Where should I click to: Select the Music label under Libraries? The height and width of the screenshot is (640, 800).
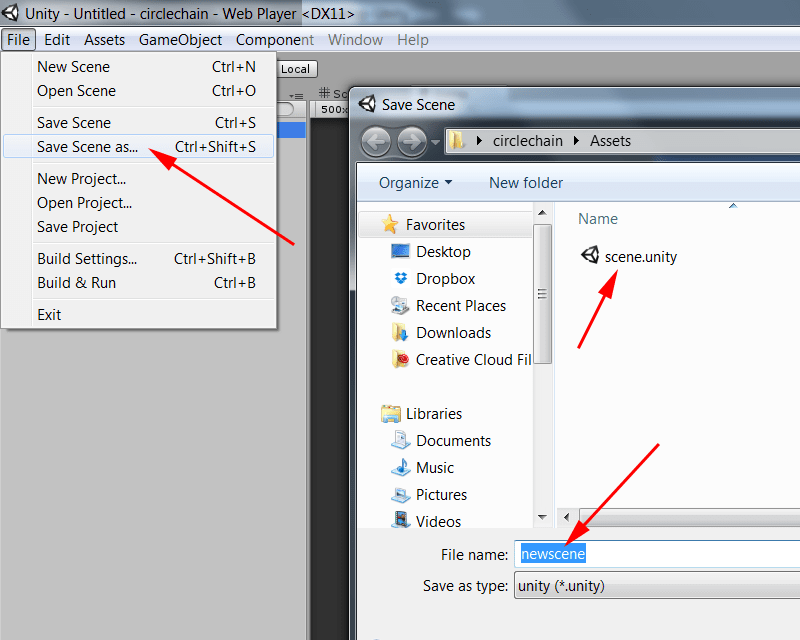click(435, 468)
